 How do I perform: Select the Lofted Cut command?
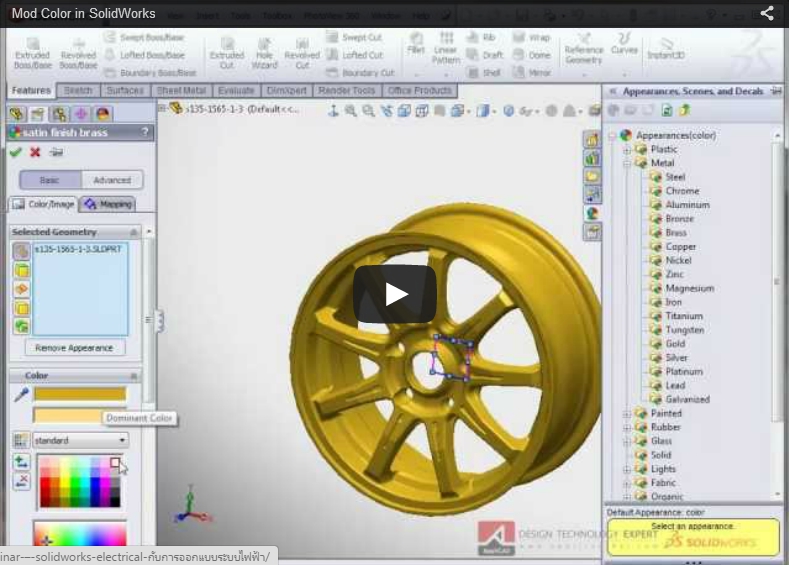tap(355, 55)
